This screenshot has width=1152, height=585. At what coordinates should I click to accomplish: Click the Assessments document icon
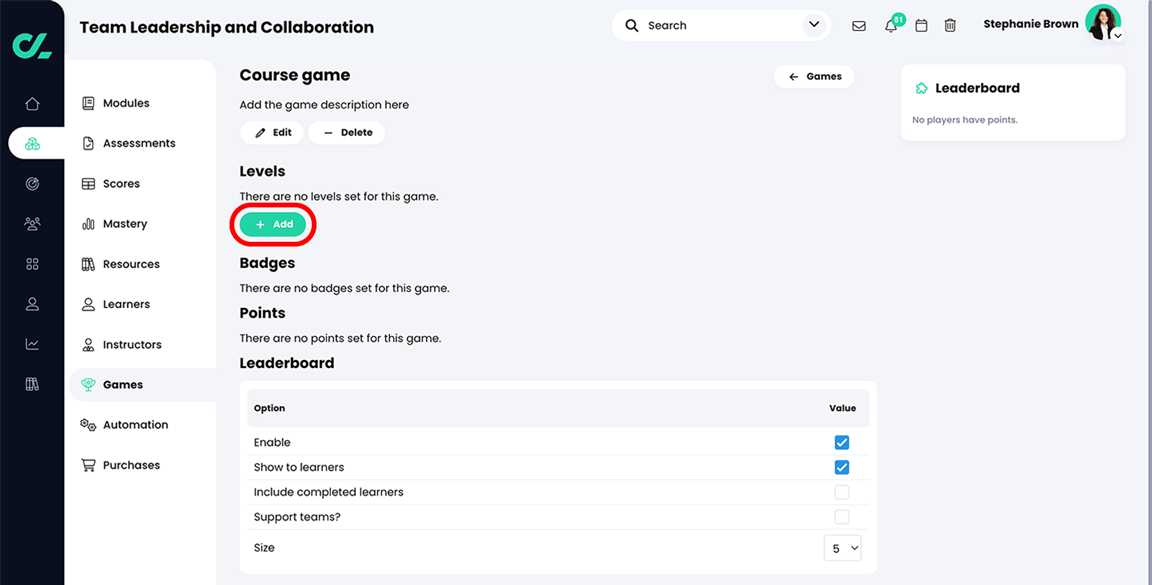tap(88, 143)
